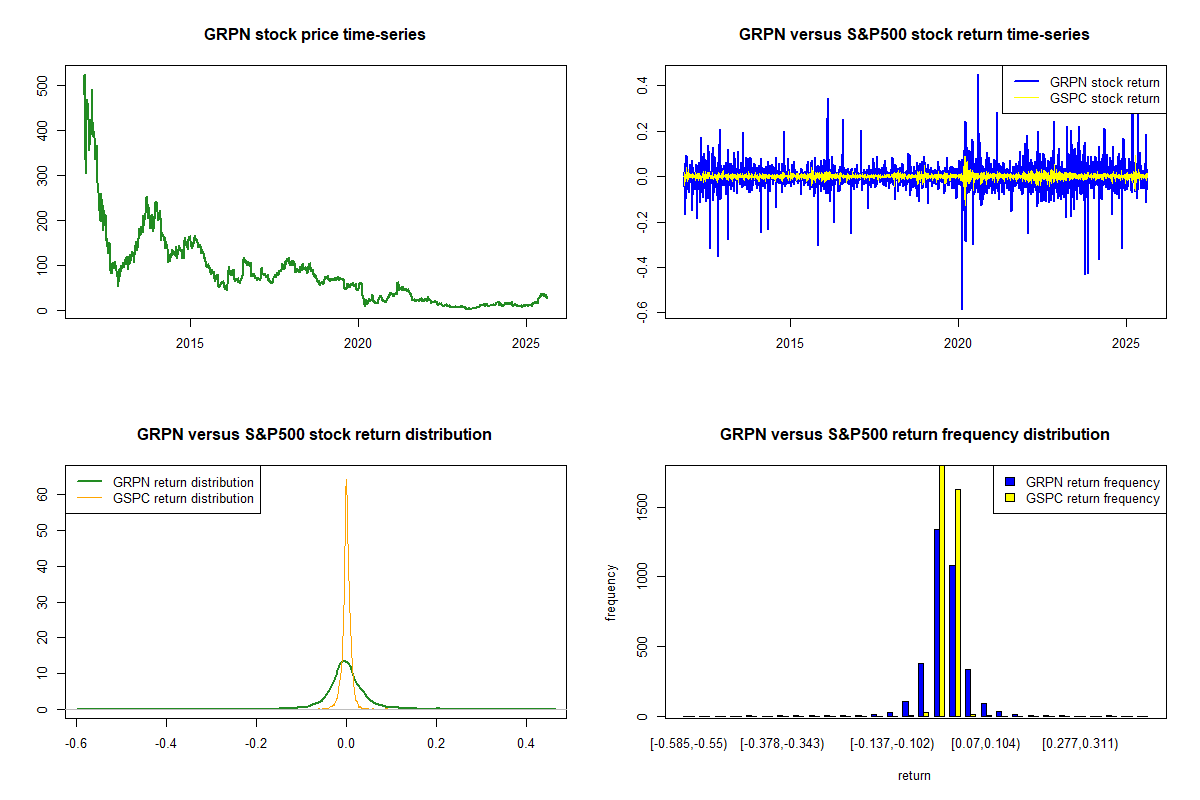Click the 'GRPN versus S&P500 stock return time-series' title
Screen dimensions: 1200x800
(x=914, y=35)
